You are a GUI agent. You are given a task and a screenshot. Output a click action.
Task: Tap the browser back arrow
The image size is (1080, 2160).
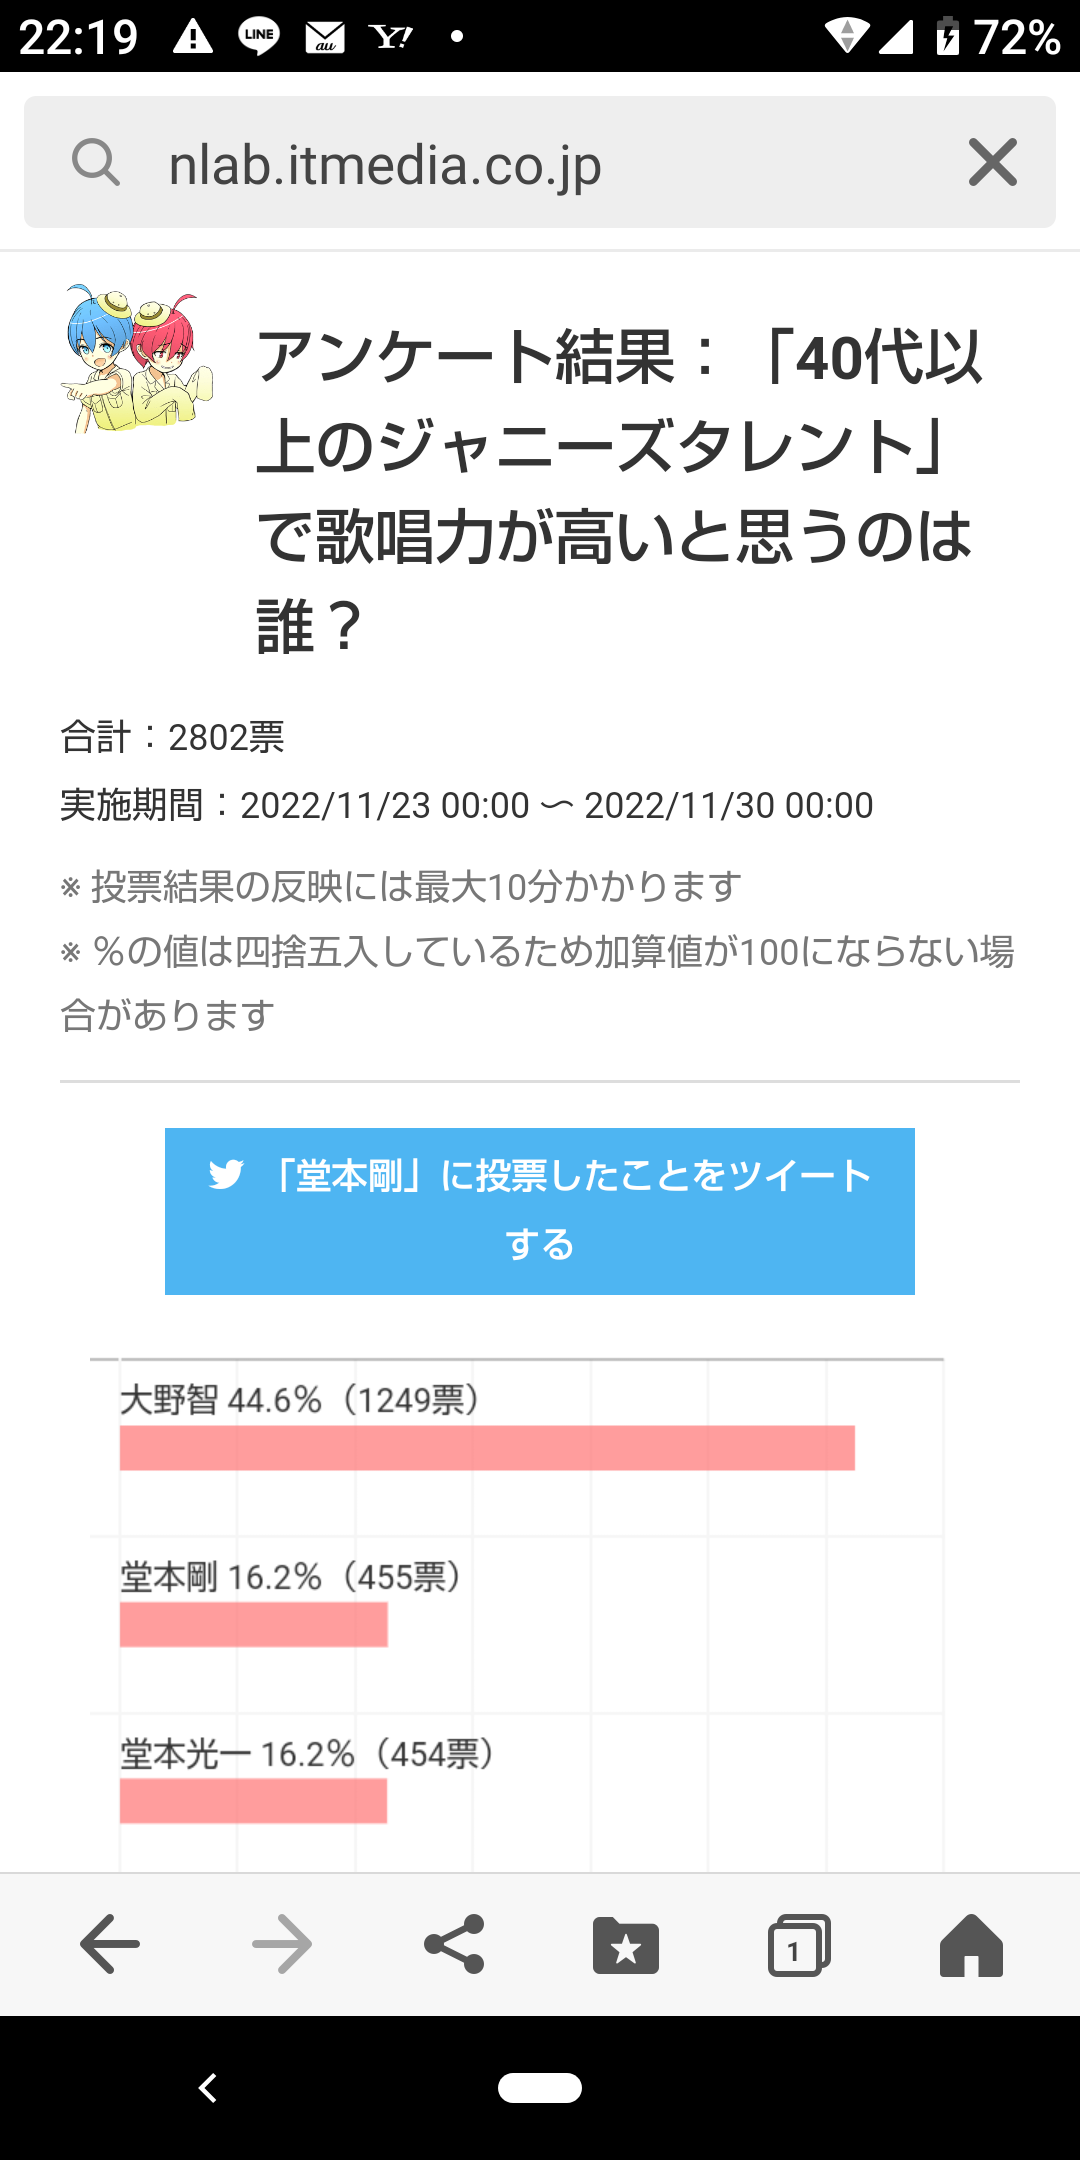pos(110,1944)
